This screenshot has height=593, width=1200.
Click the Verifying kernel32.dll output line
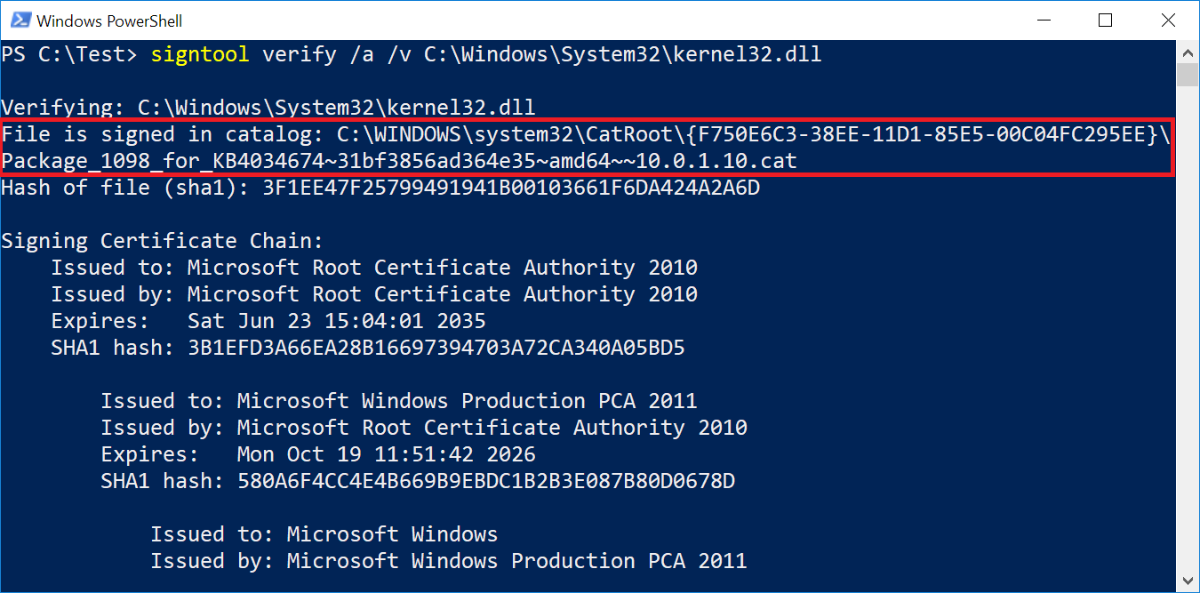tap(268, 107)
